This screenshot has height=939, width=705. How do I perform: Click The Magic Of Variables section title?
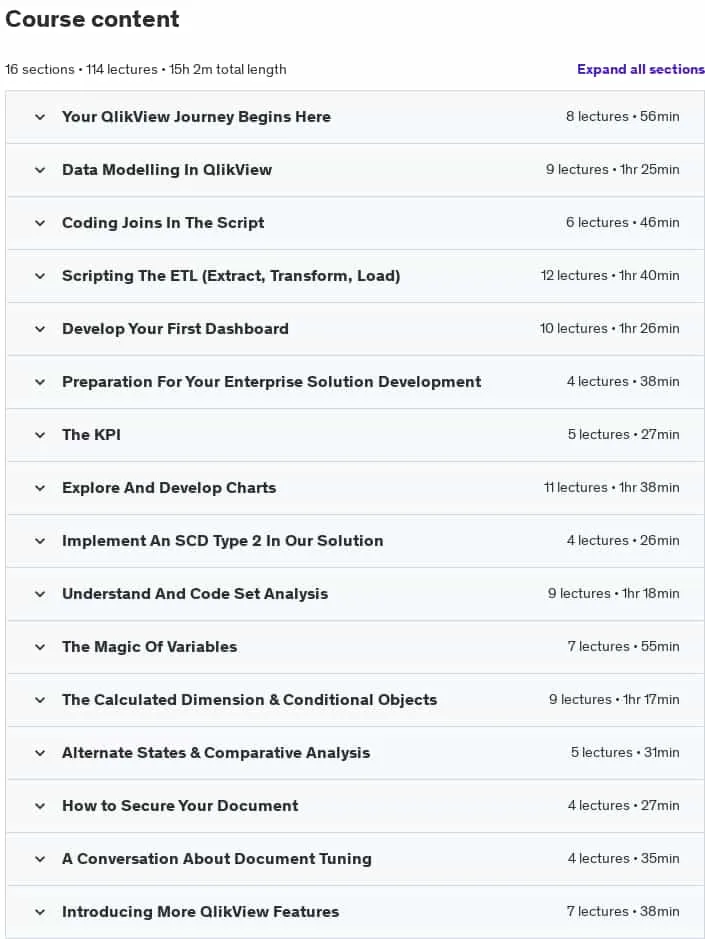click(149, 647)
